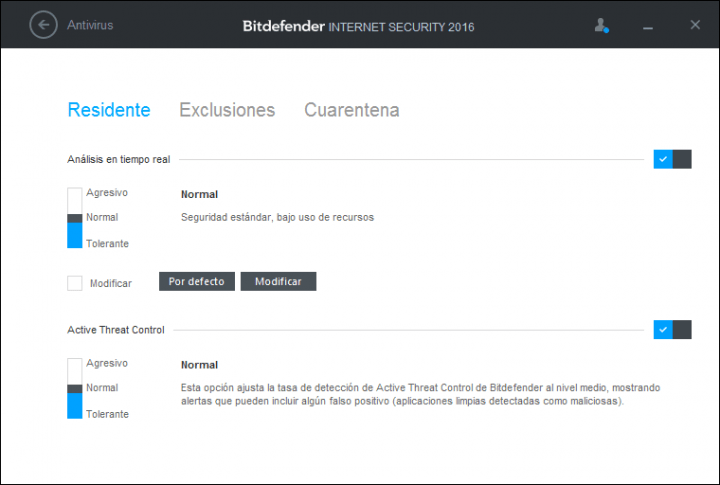Click the Bitdefender Internet Security 2016 title

[x=358, y=26]
